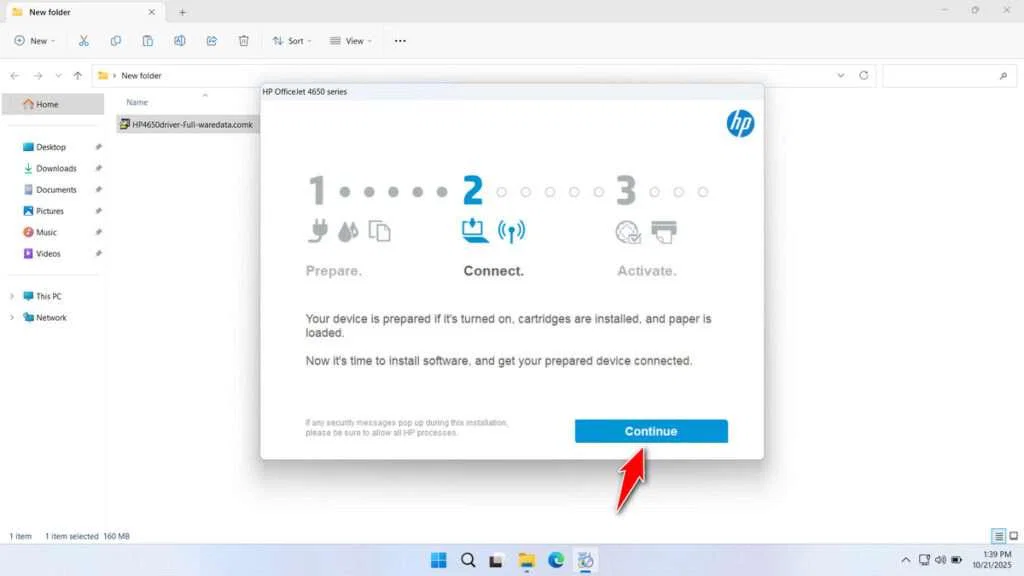
Task: Click the Copy icon in Explorer toolbar
Action: [116, 41]
